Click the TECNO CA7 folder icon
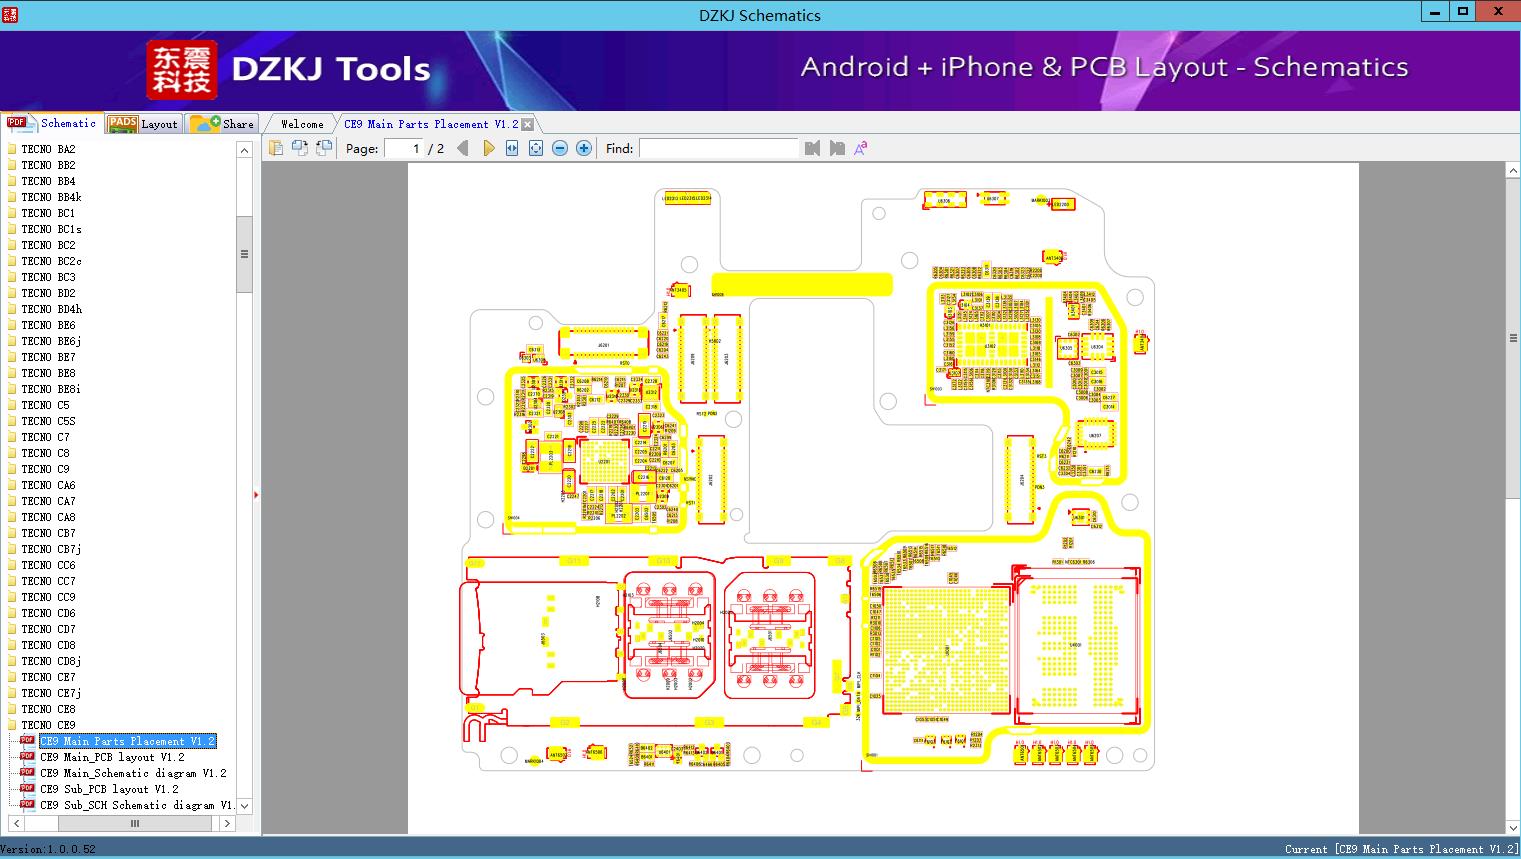 [12, 501]
